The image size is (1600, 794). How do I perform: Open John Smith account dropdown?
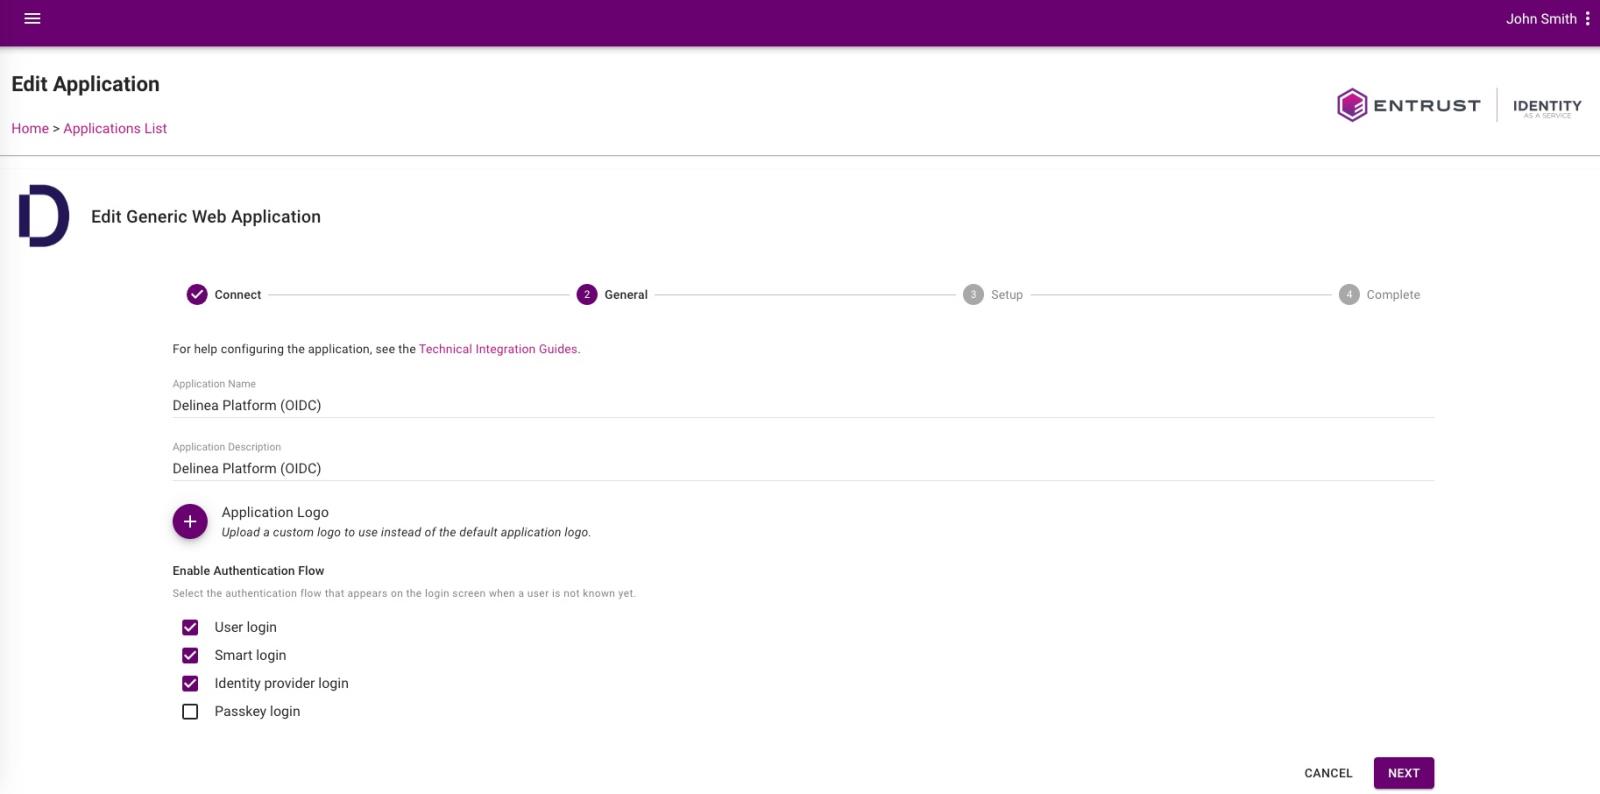(1540, 19)
